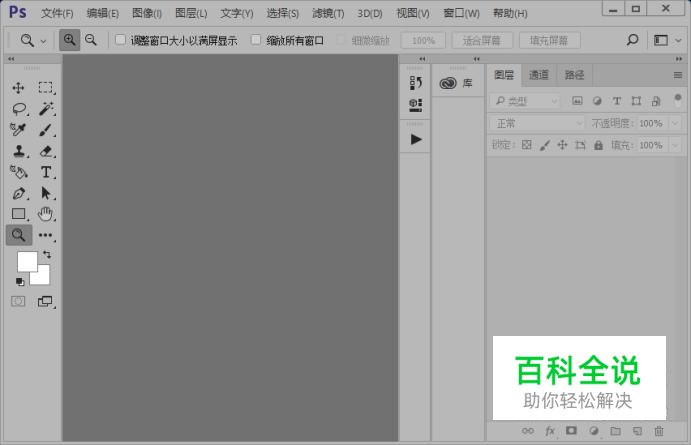Select the Eraser tool
The height and width of the screenshot is (445, 691).
(x=45, y=151)
